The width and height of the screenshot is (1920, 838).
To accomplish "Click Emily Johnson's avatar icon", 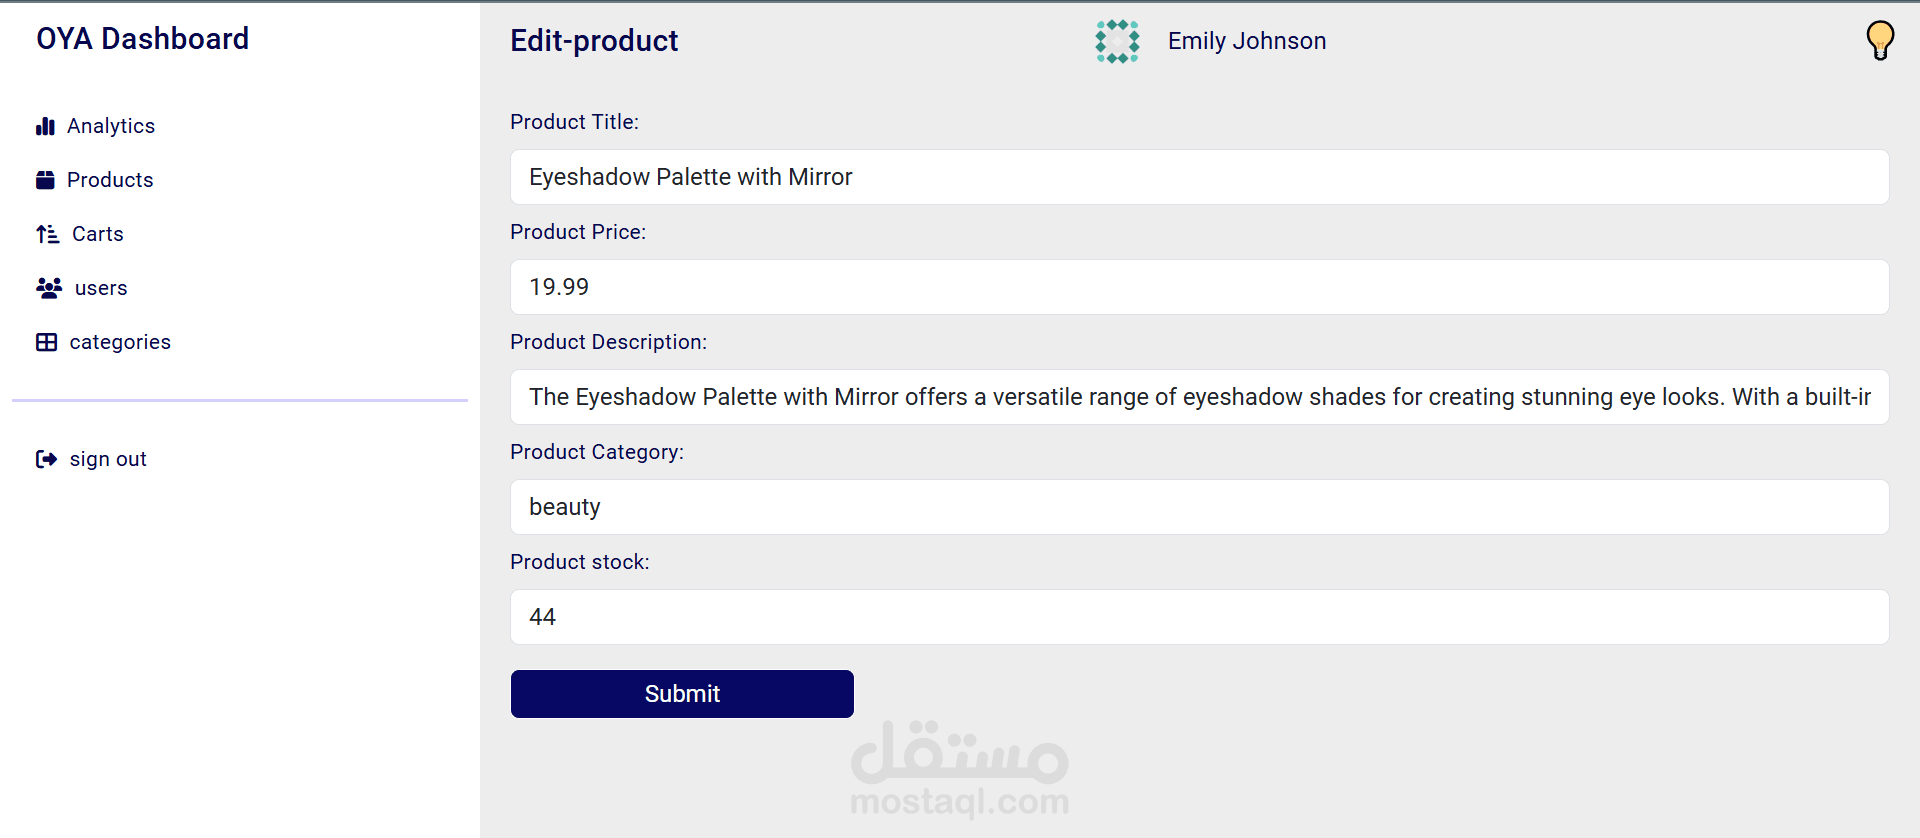I will coord(1117,41).
